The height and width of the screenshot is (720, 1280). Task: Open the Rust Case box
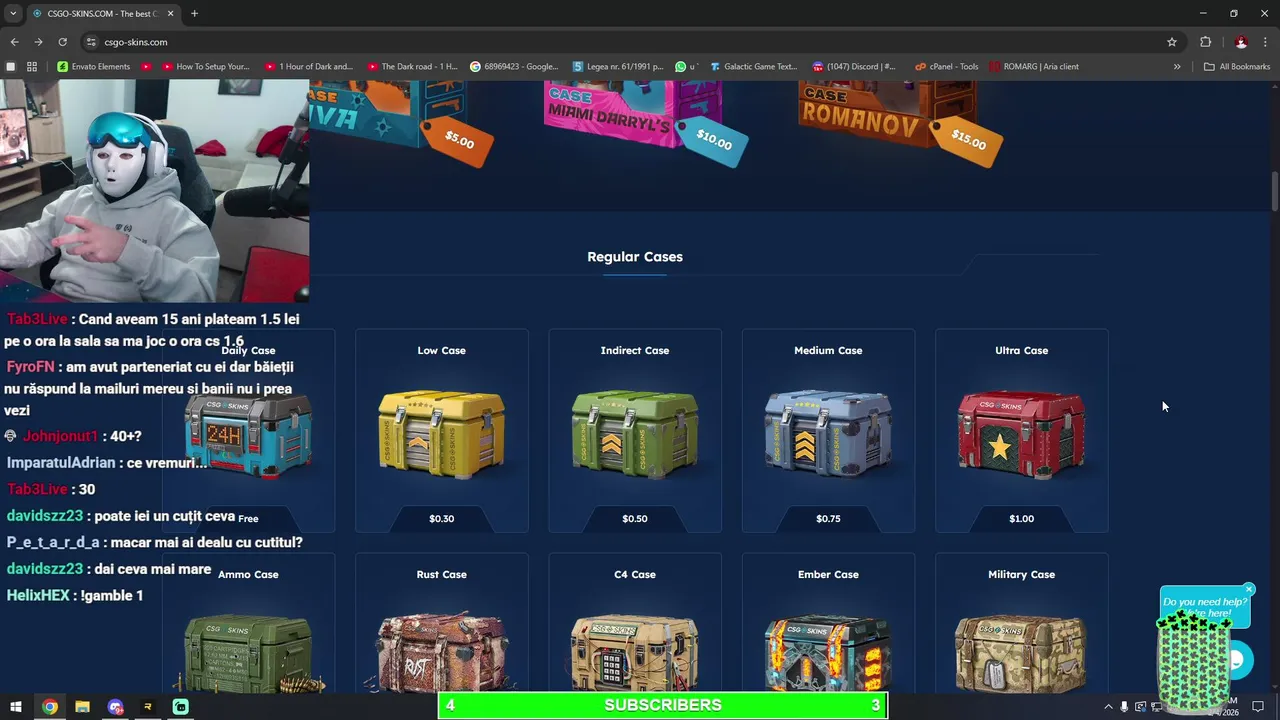tap(441, 652)
